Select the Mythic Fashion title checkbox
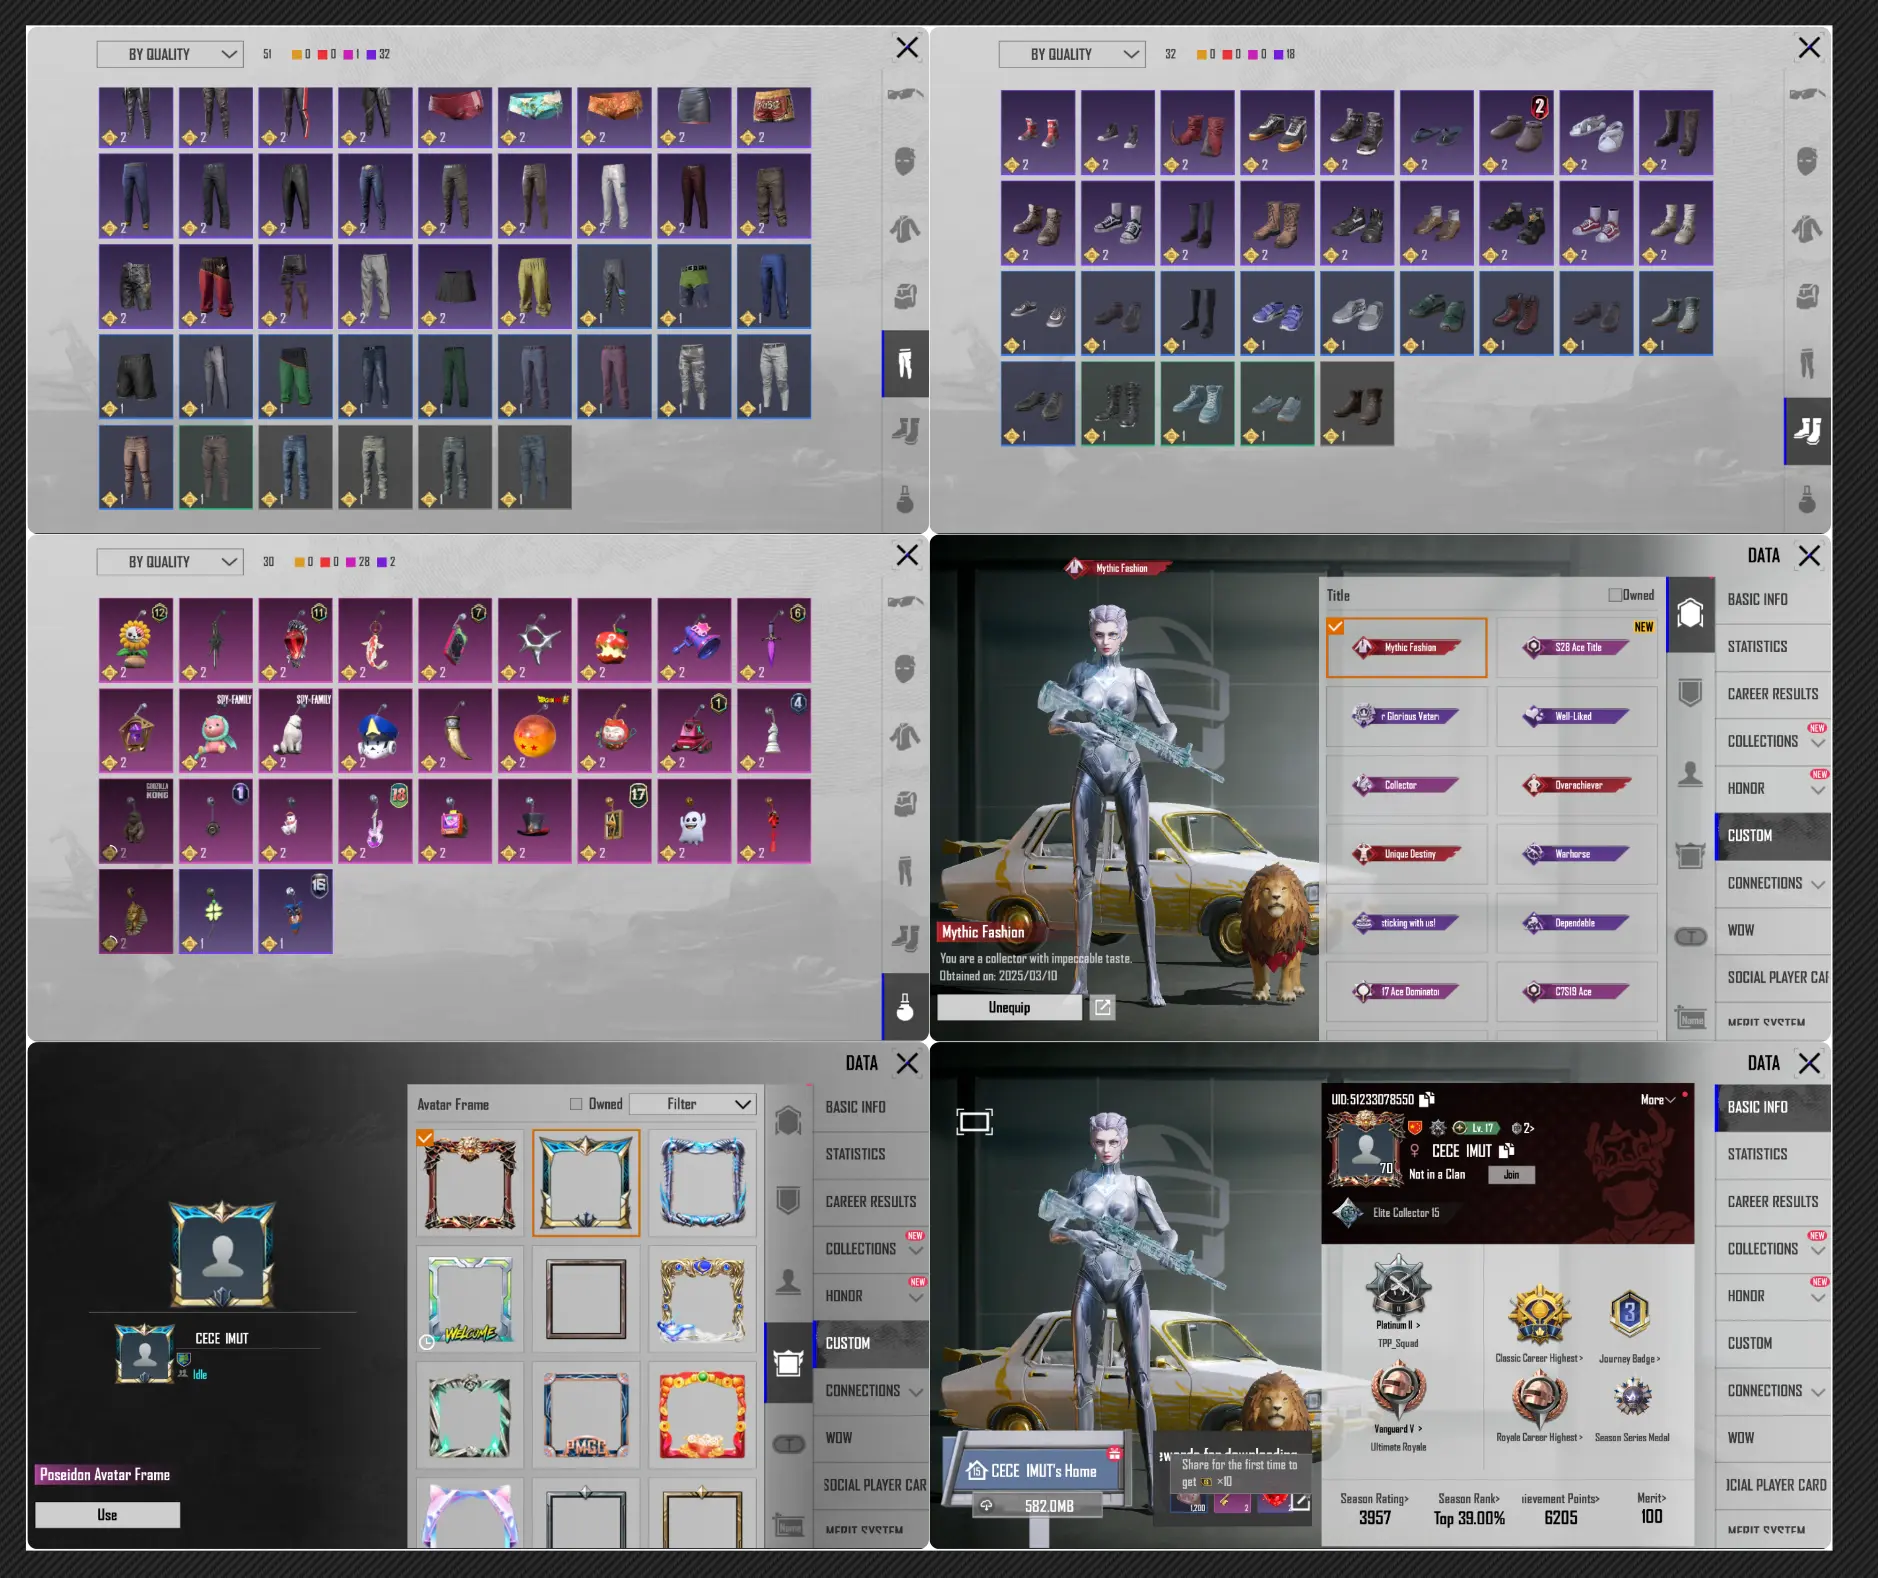The width and height of the screenshot is (1878, 1578). [x=1335, y=626]
